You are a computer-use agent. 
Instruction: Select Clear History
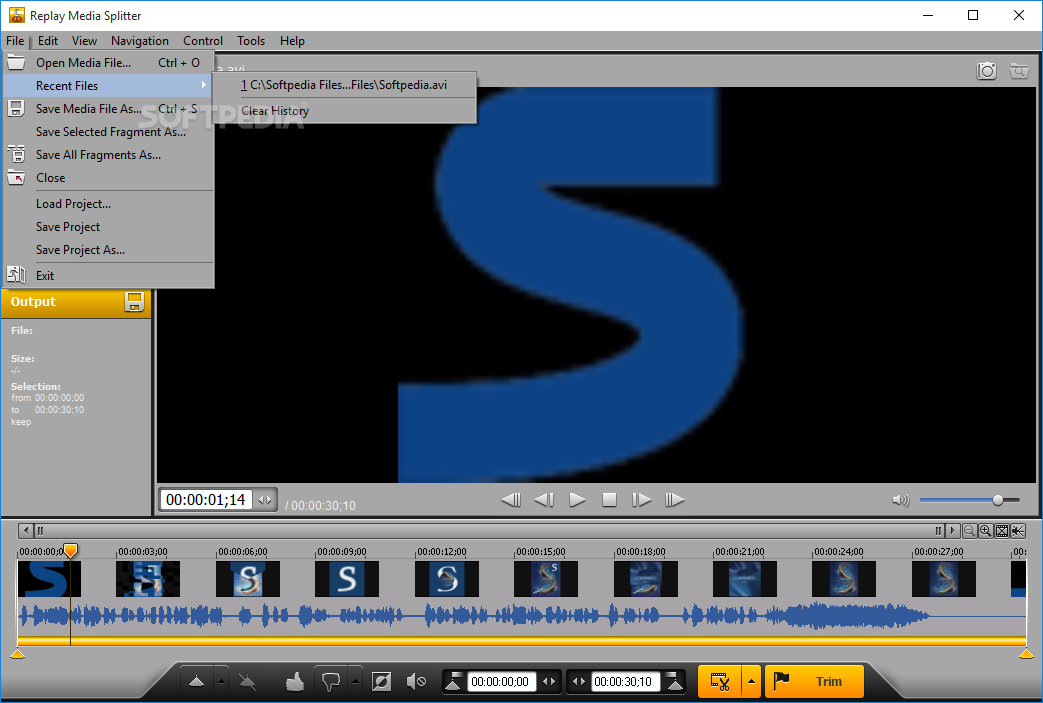tap(344, 111)
